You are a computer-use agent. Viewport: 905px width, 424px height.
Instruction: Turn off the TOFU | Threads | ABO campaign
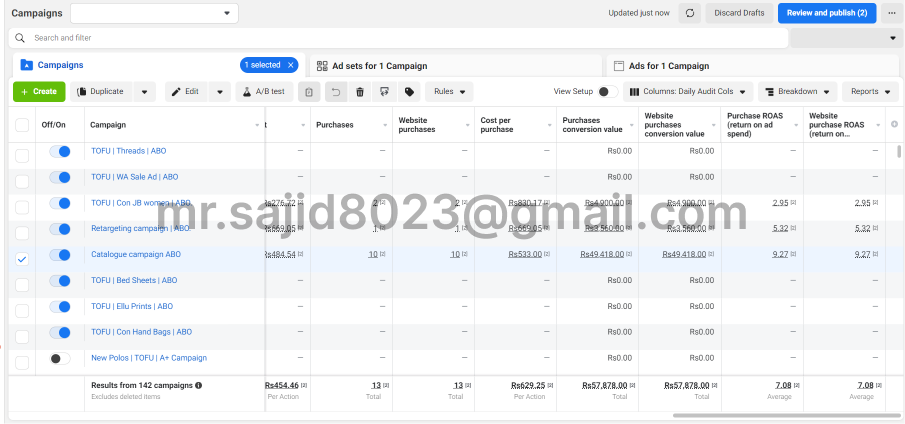(60, 151)
